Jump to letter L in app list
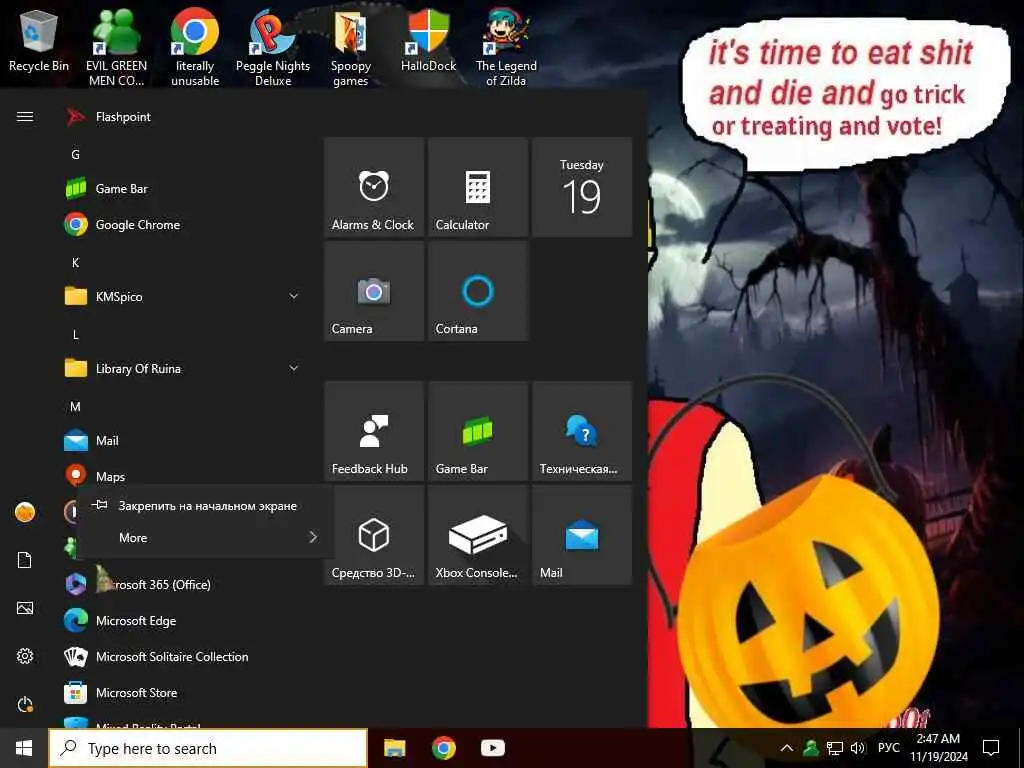Viewport: 1024px width, 768px height. 76,335
